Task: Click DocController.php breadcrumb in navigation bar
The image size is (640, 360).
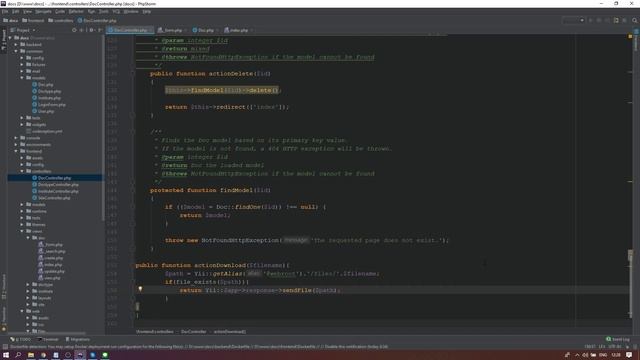Action: (97, 20)
